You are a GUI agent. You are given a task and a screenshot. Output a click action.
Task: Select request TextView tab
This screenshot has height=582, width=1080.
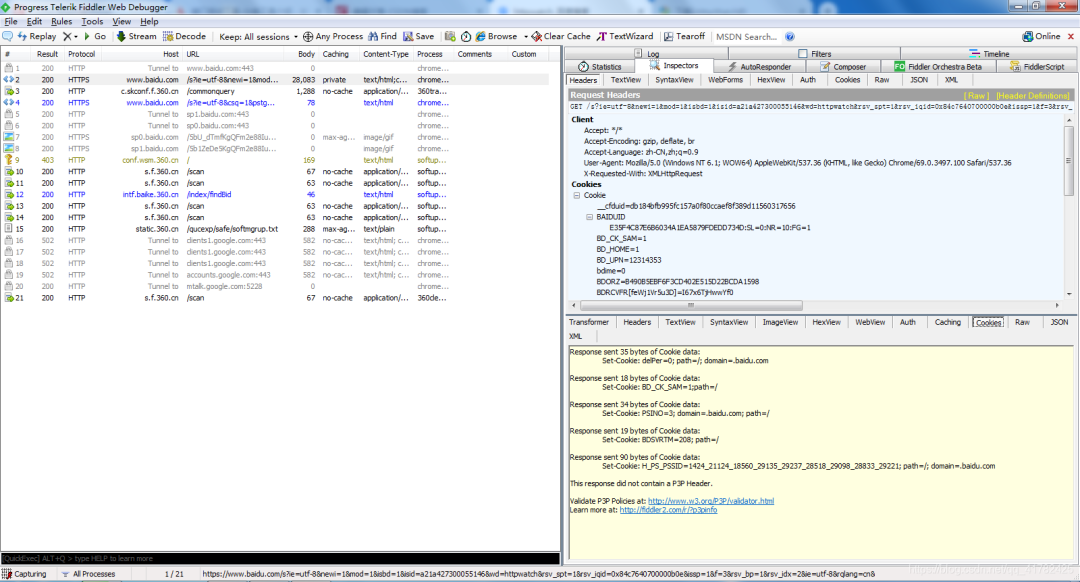pos(625,80)
